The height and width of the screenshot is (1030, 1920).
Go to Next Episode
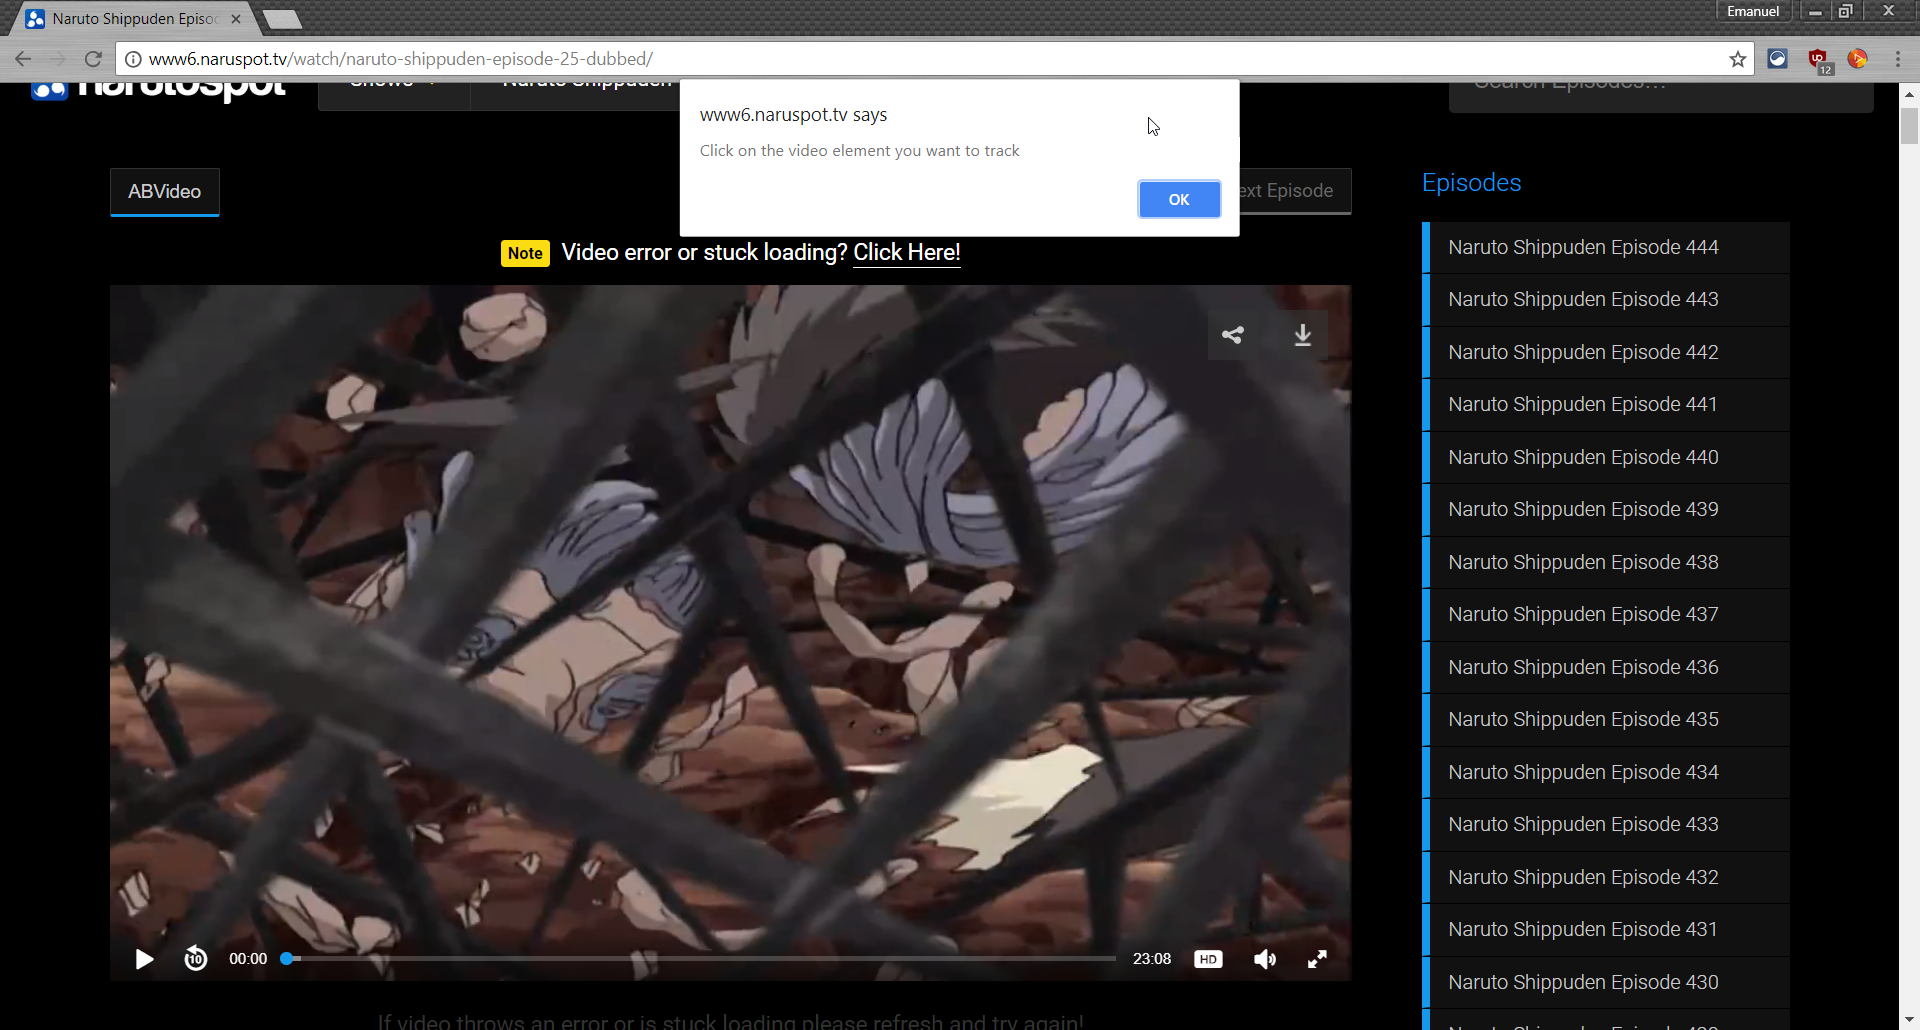click(x=1295, y=191)
